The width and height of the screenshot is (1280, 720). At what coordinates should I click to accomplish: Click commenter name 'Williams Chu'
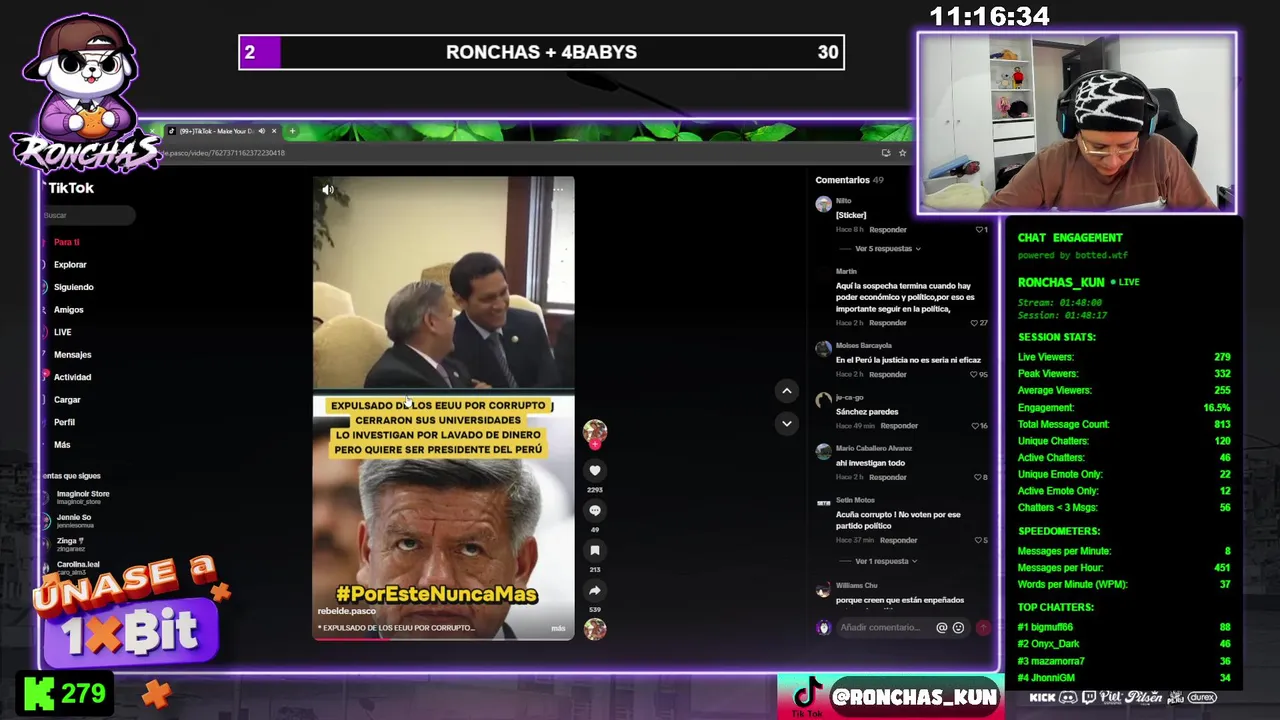[856, 586]
